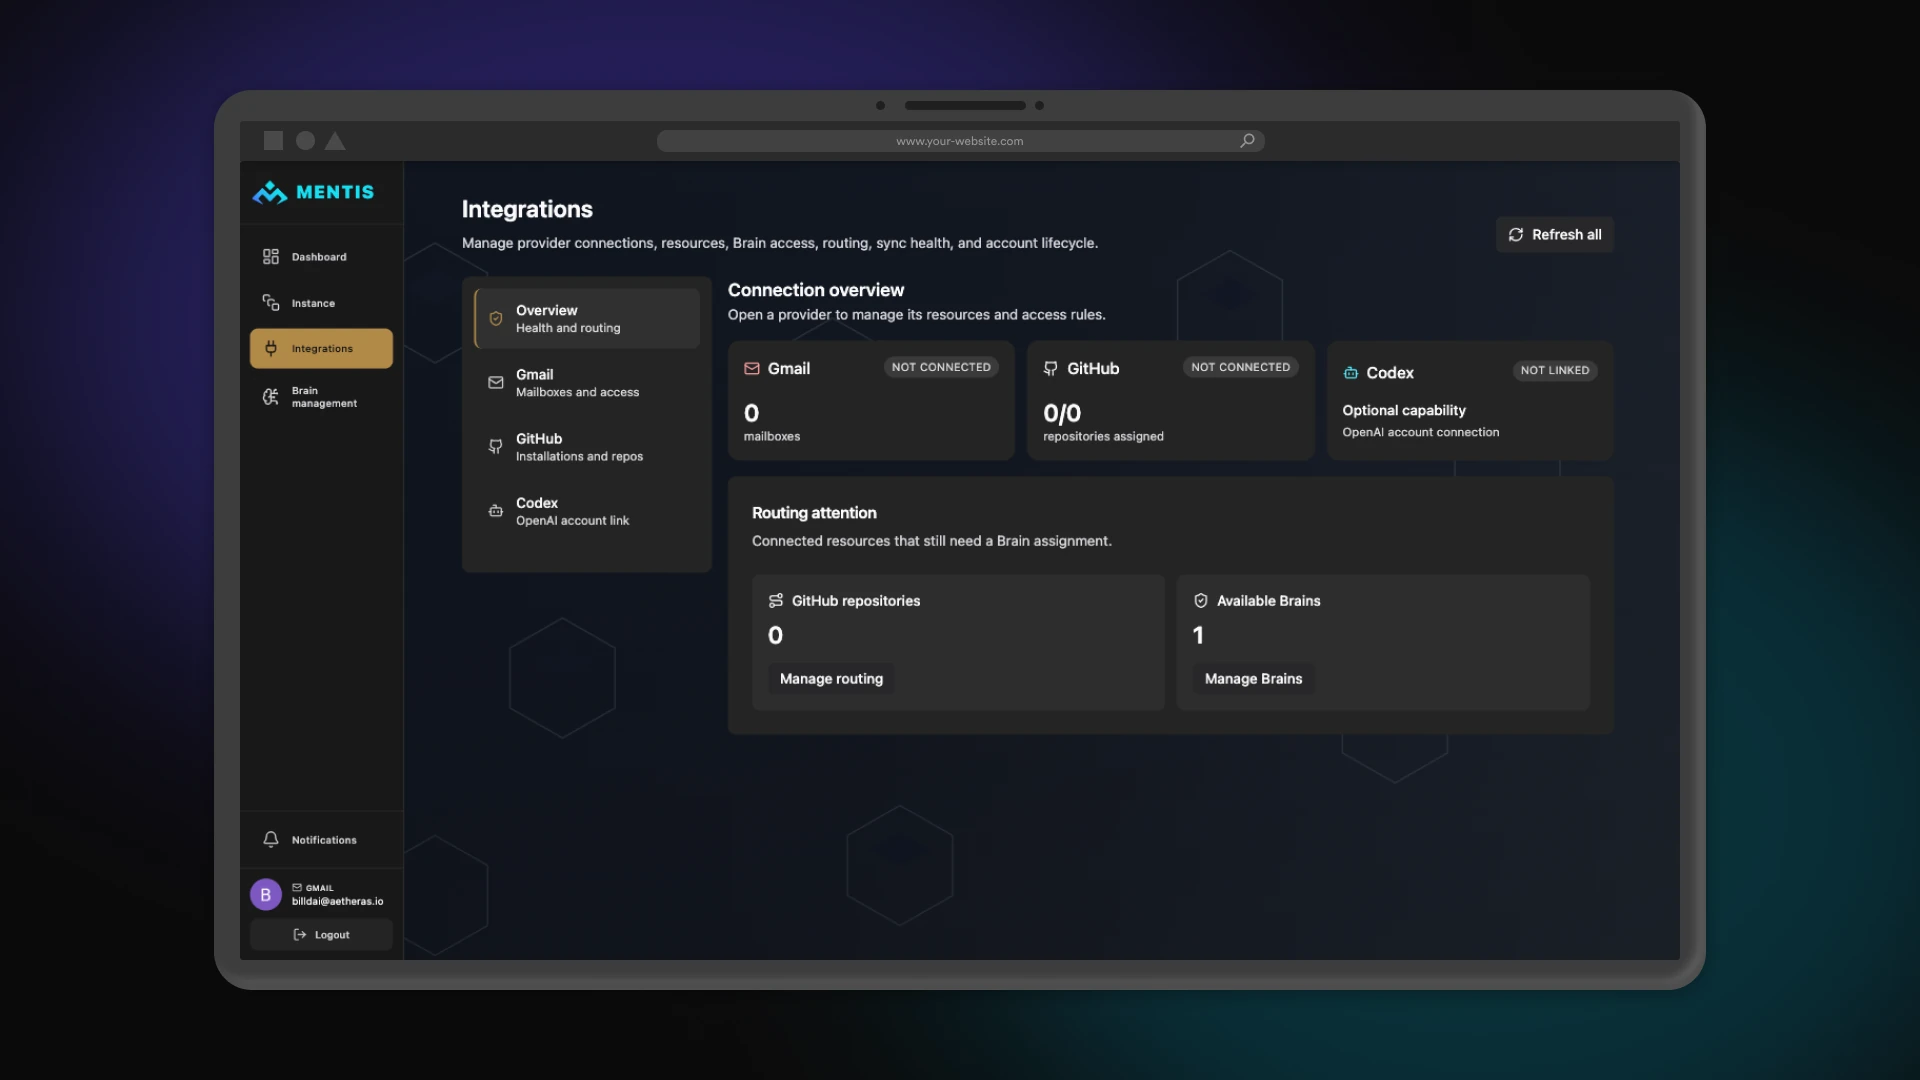Click the Available Brains shield icon

tap(1201, 601)
